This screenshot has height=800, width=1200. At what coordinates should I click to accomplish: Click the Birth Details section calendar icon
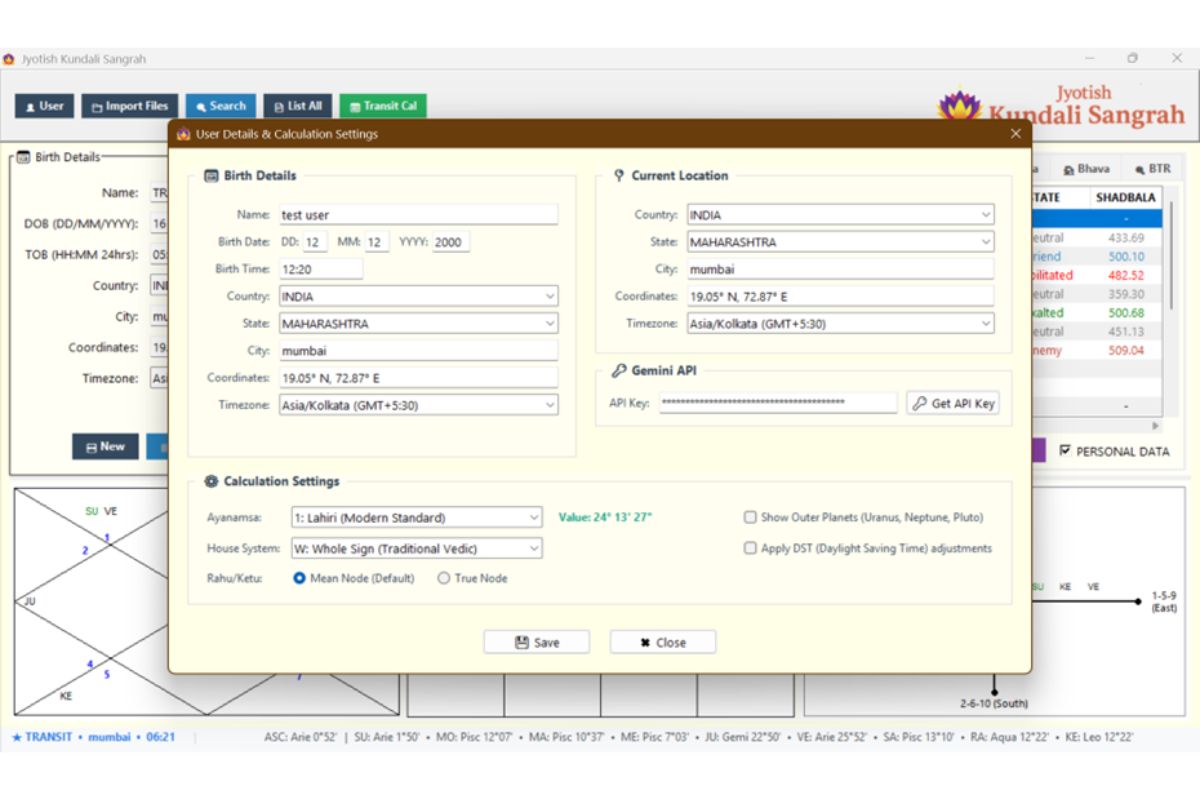pos(211,175)
